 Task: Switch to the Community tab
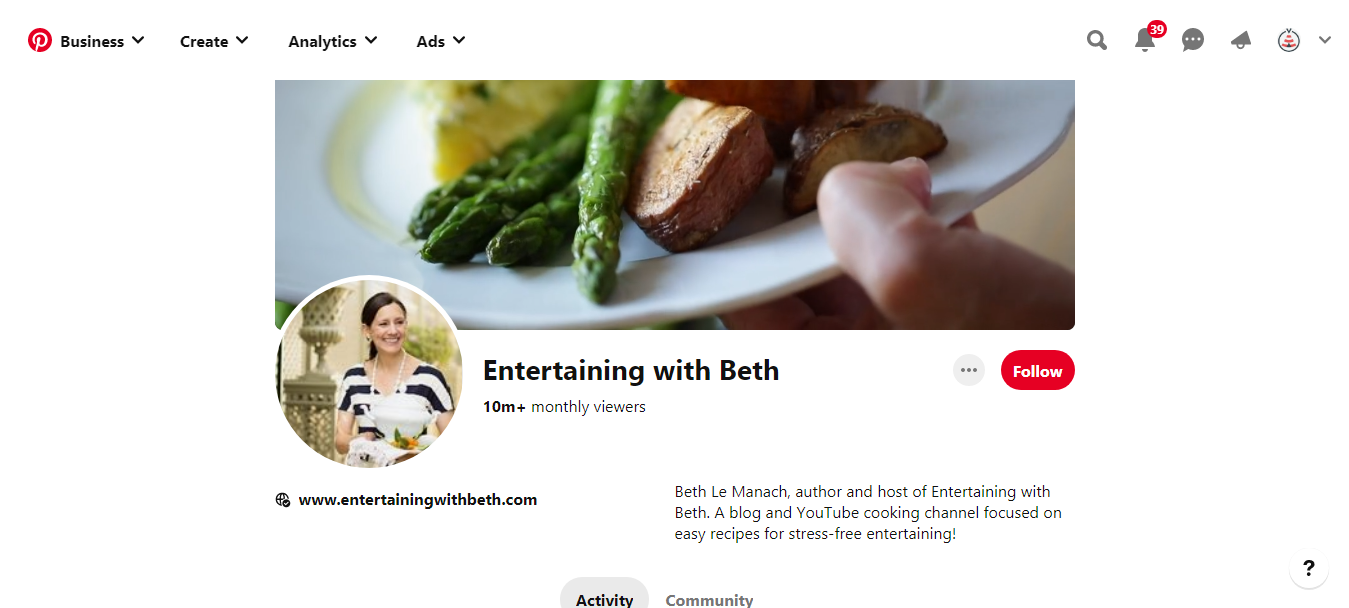click(x=709, y=598)
